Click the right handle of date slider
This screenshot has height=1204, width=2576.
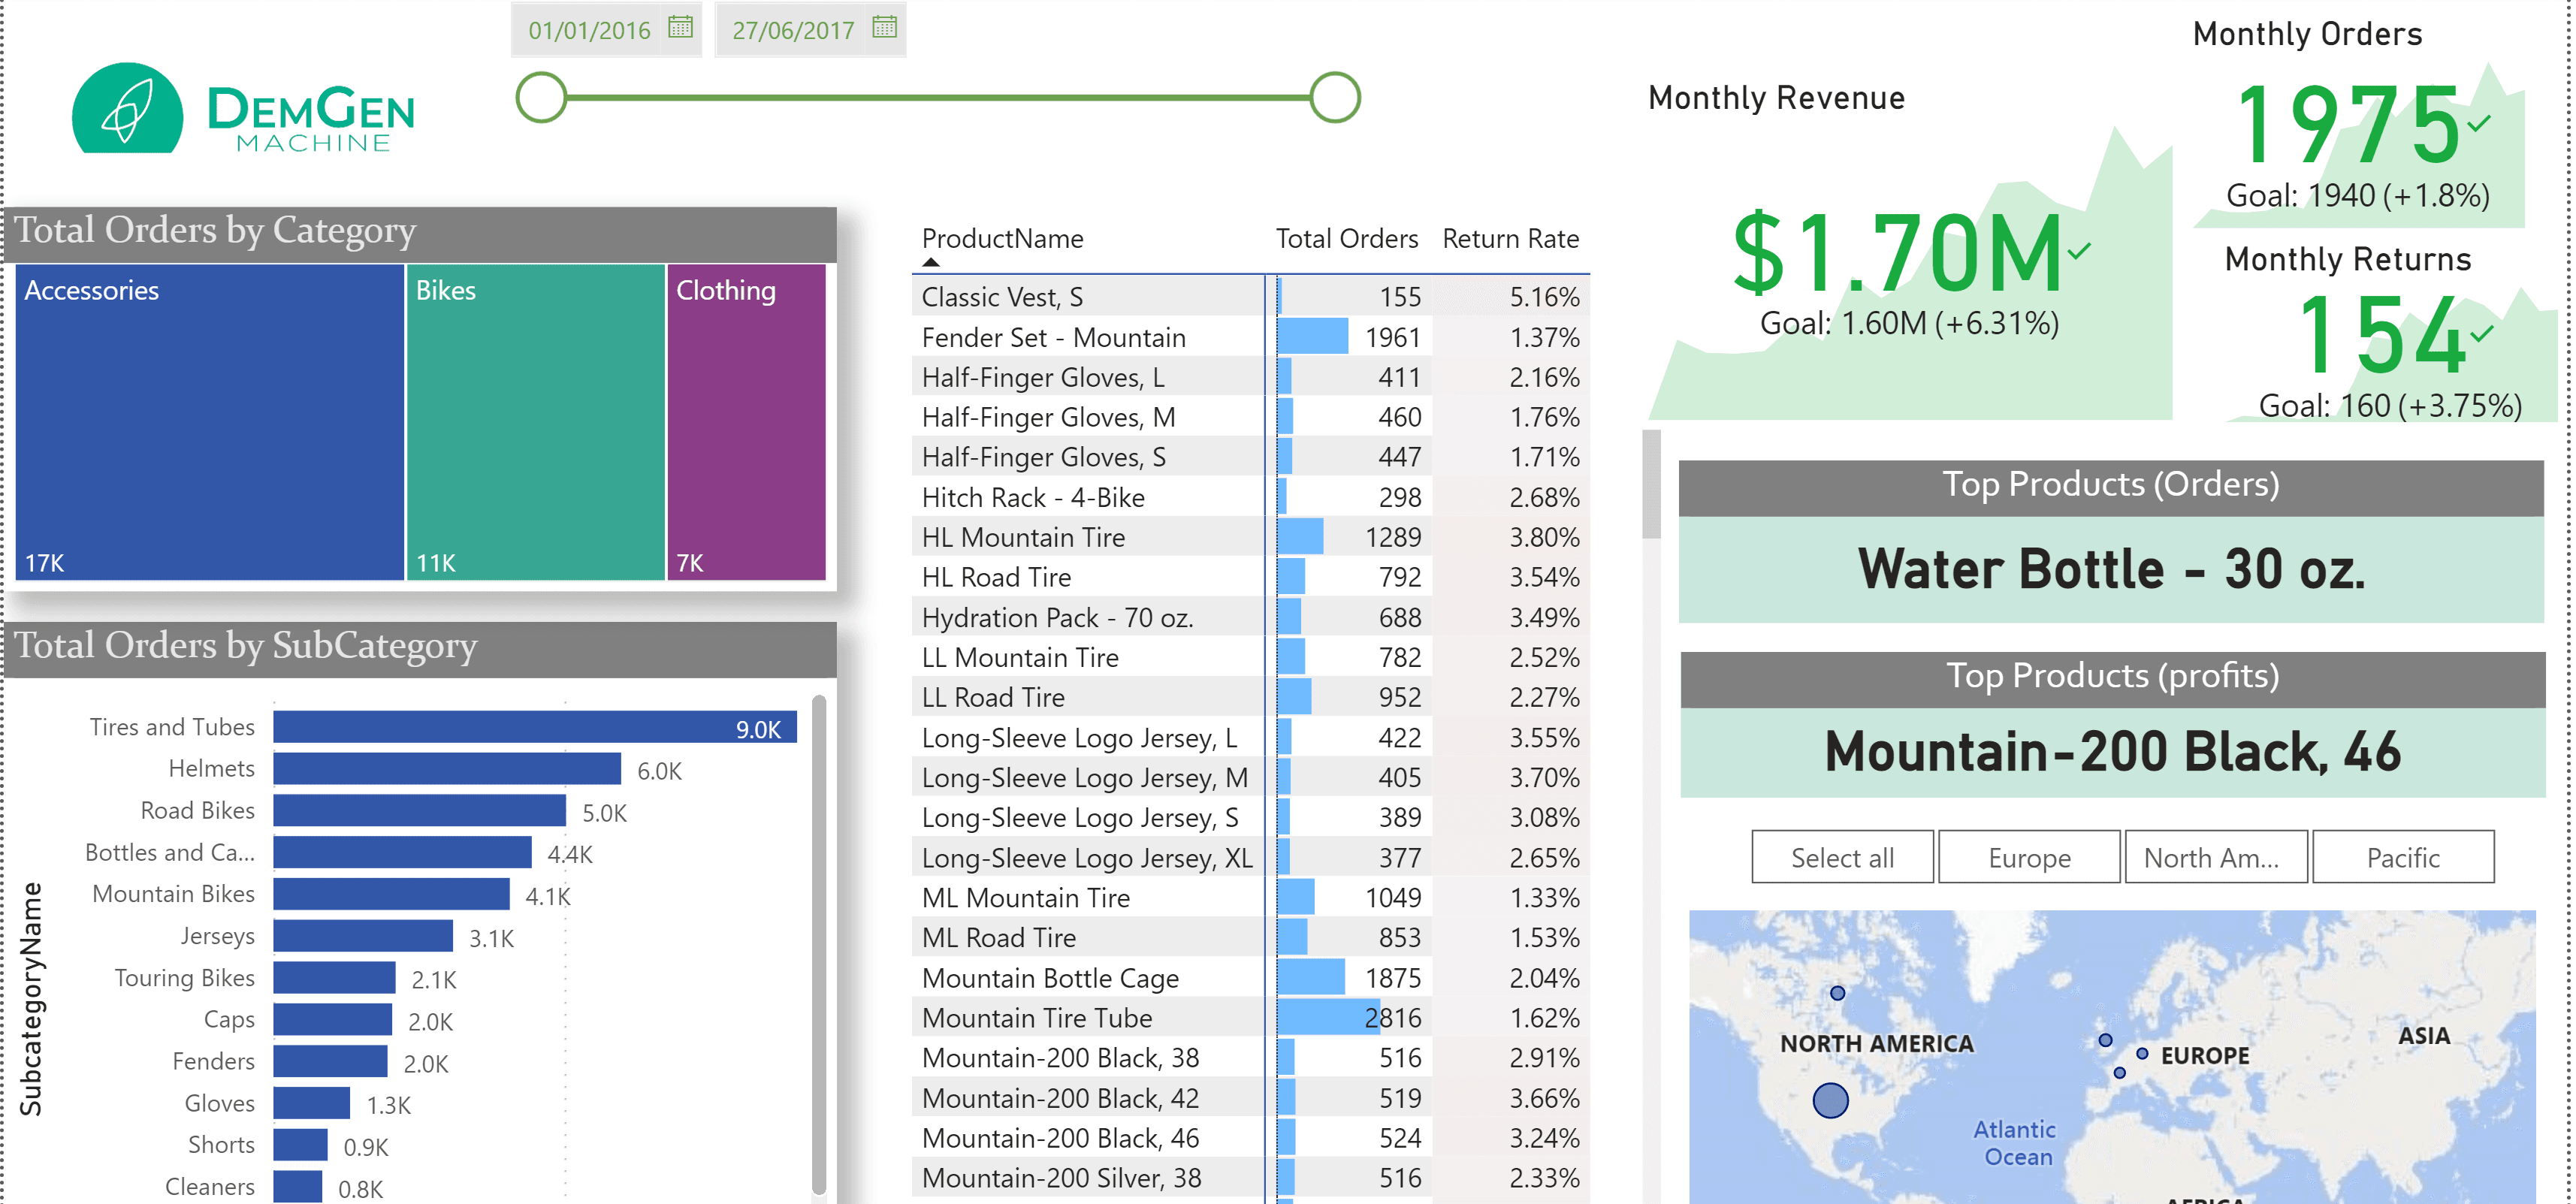1335,98
